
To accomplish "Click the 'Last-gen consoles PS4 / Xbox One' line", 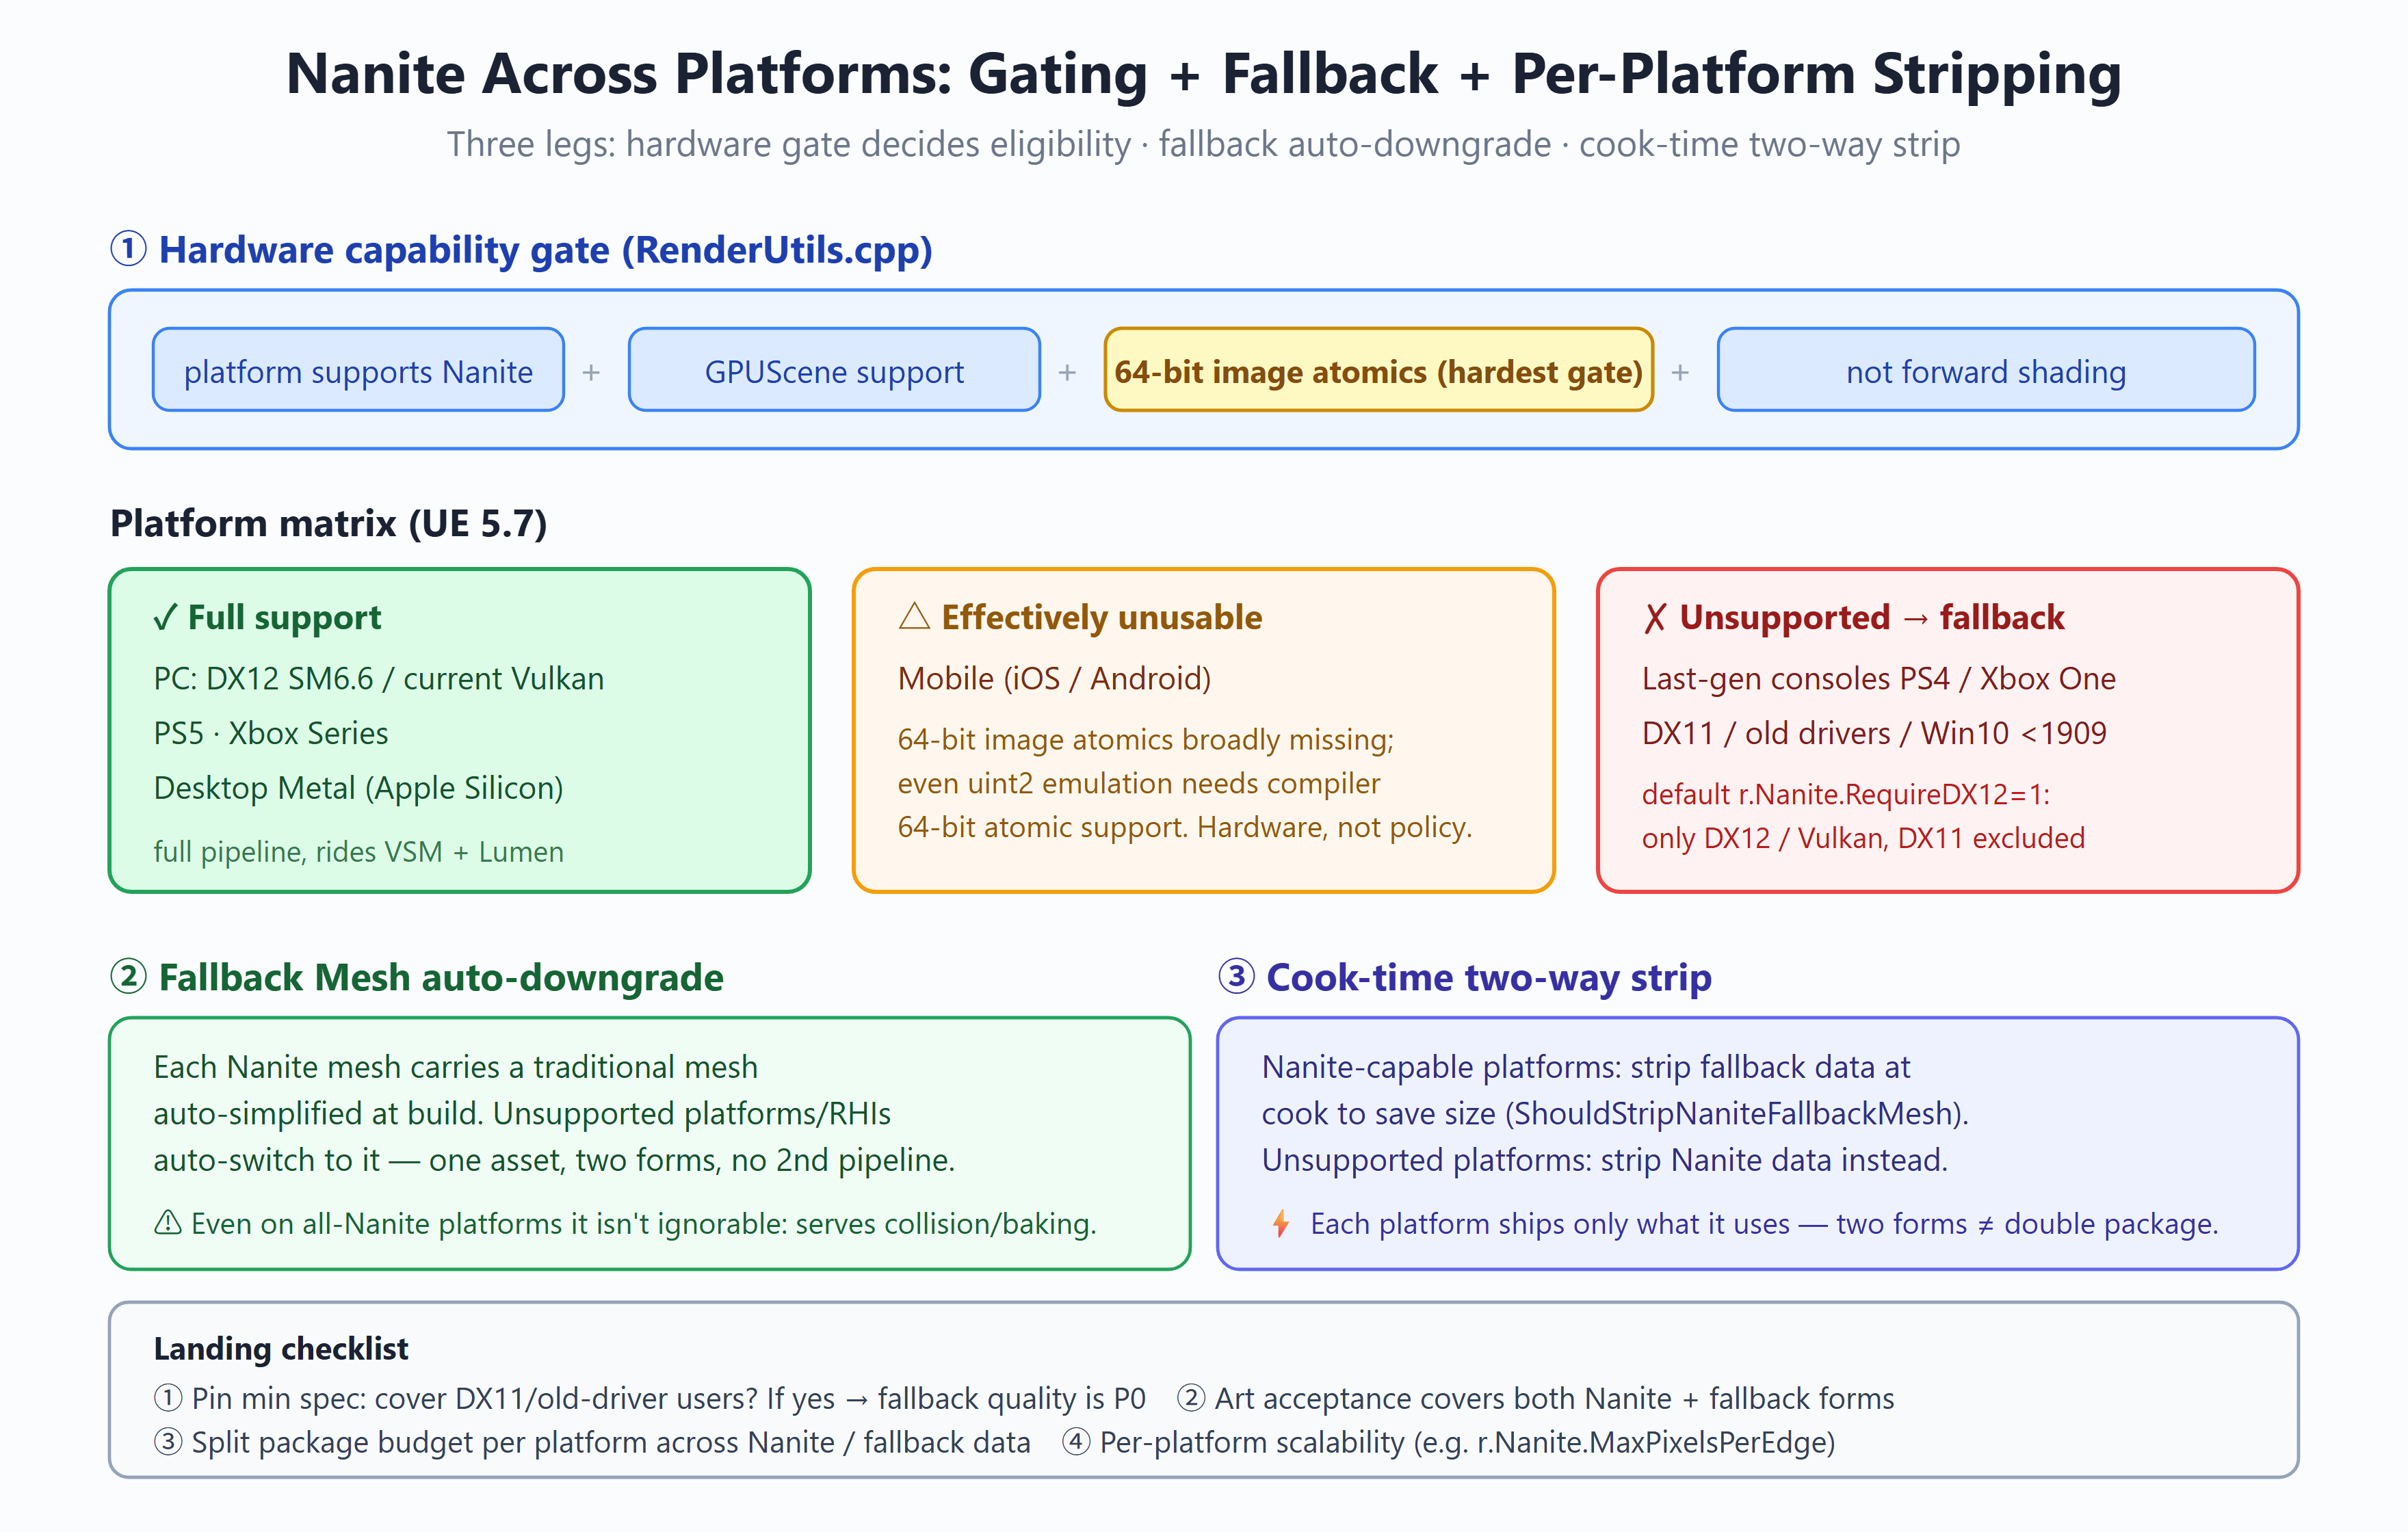I will [x=1879, y=678].
